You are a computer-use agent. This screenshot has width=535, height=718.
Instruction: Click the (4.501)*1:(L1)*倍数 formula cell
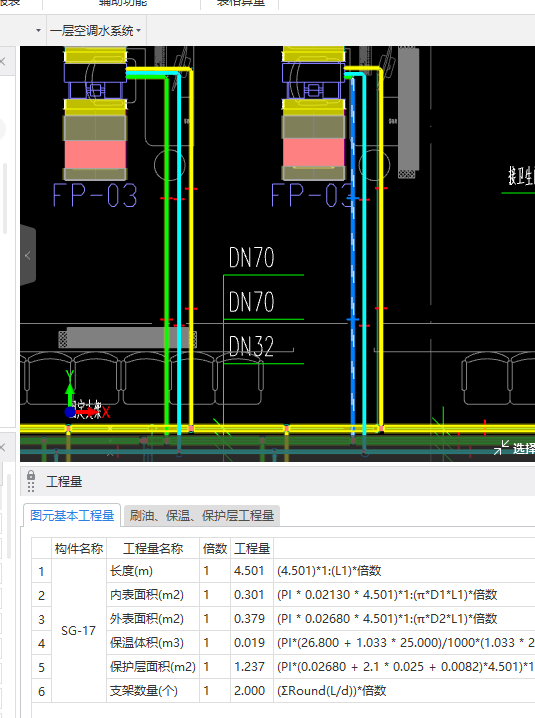404,571
